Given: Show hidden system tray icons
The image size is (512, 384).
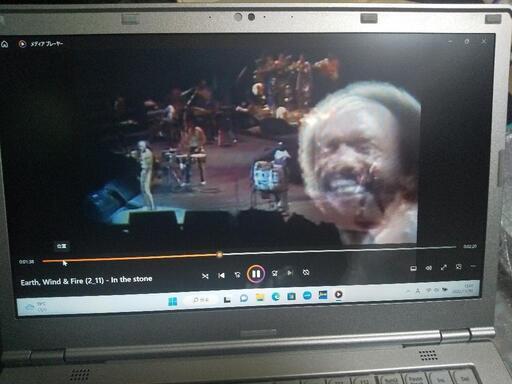Looking at the screenshot, I should click(408, 291).
